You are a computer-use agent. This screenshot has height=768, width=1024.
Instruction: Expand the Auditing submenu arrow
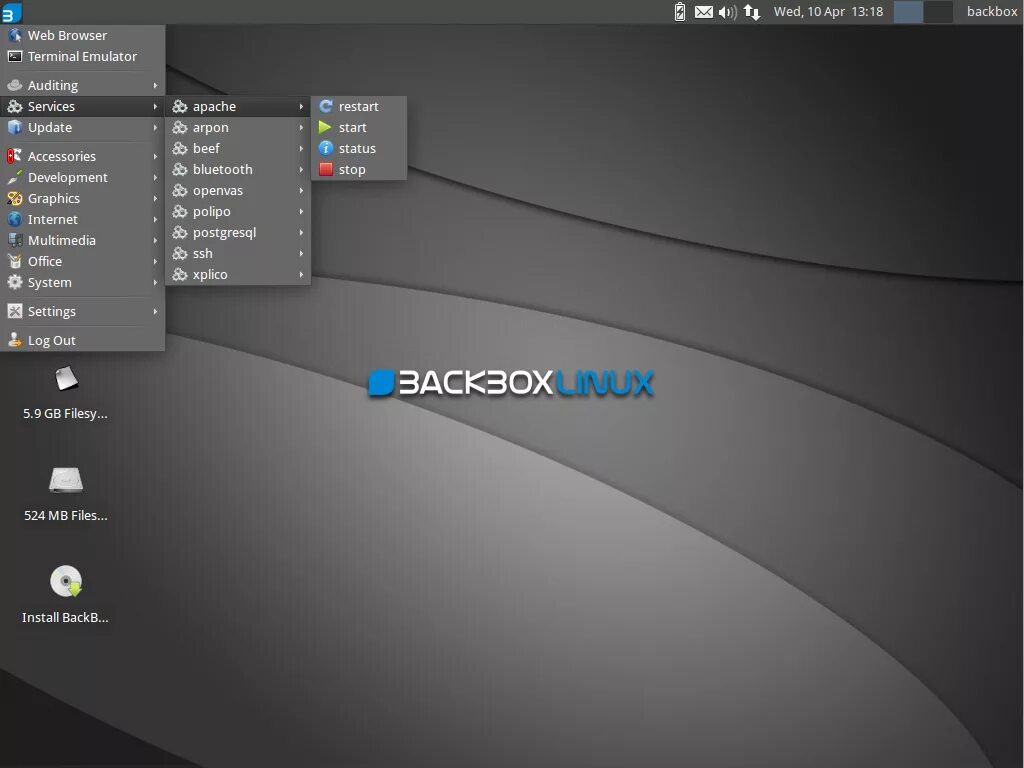155,86
